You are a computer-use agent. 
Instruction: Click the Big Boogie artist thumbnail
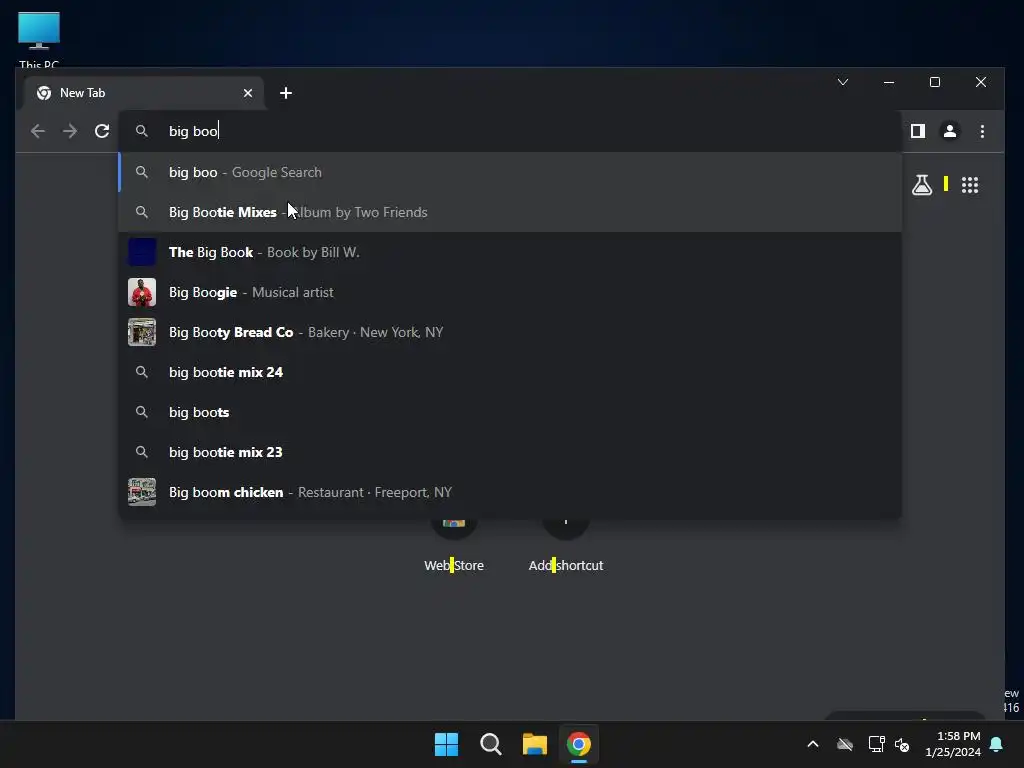point(142,292)
